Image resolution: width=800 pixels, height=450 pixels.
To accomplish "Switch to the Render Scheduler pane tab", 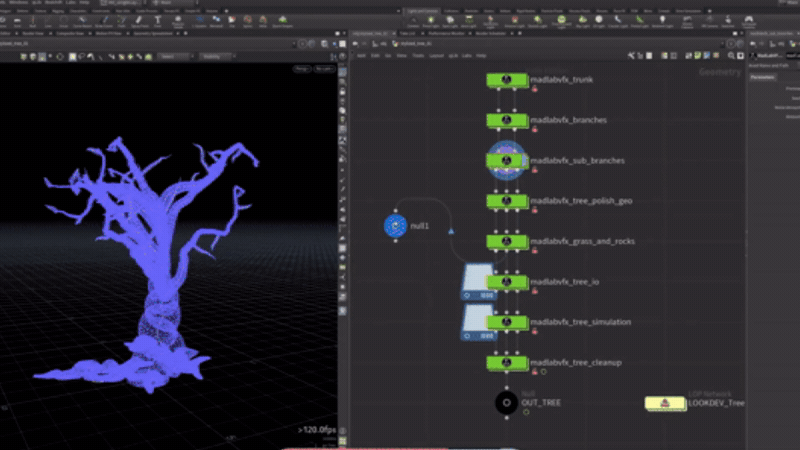I will click(491, 33).
